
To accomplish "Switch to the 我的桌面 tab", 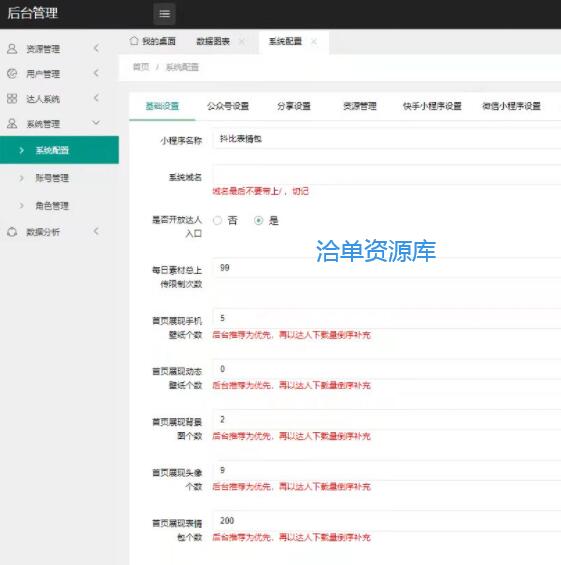I will click(x=153, y=41).
